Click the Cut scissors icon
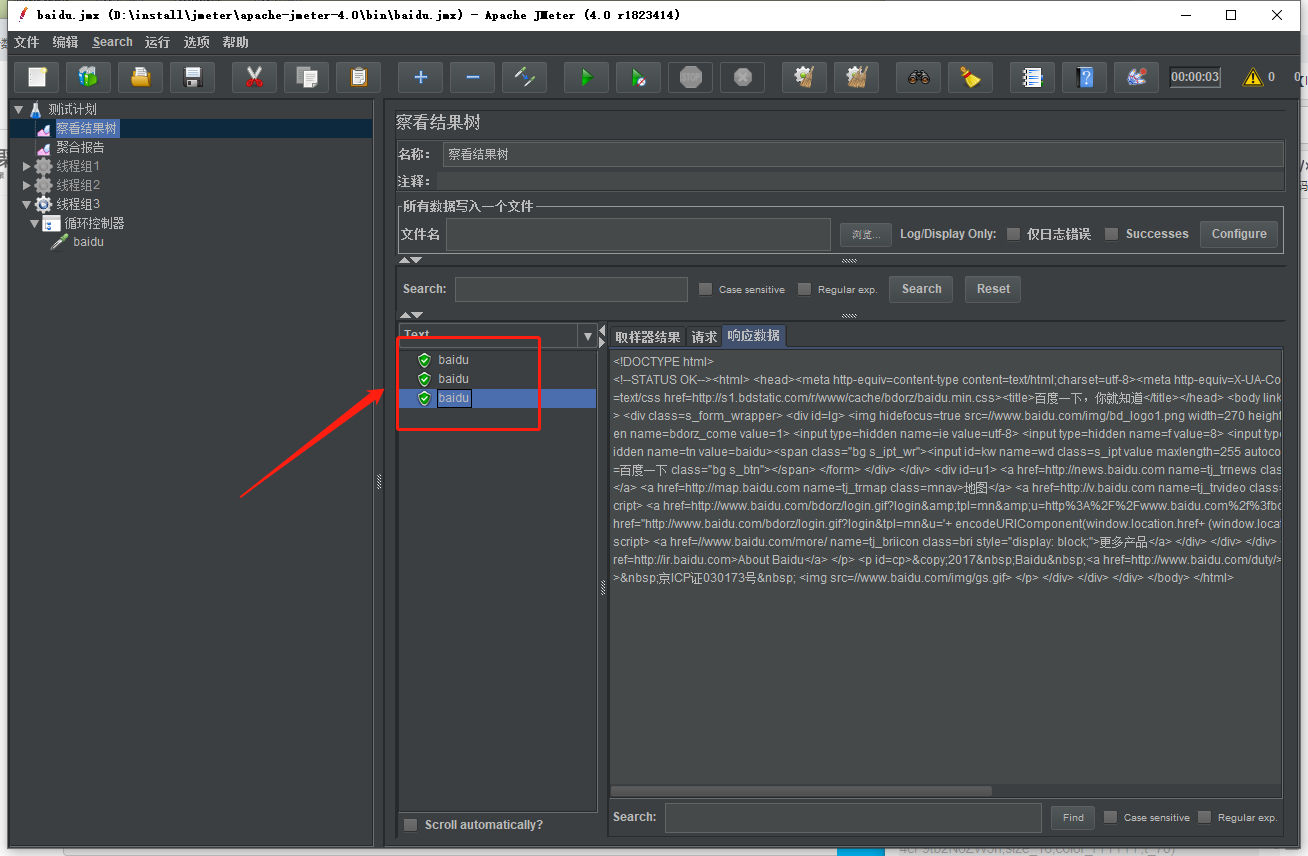 [254, 77]
